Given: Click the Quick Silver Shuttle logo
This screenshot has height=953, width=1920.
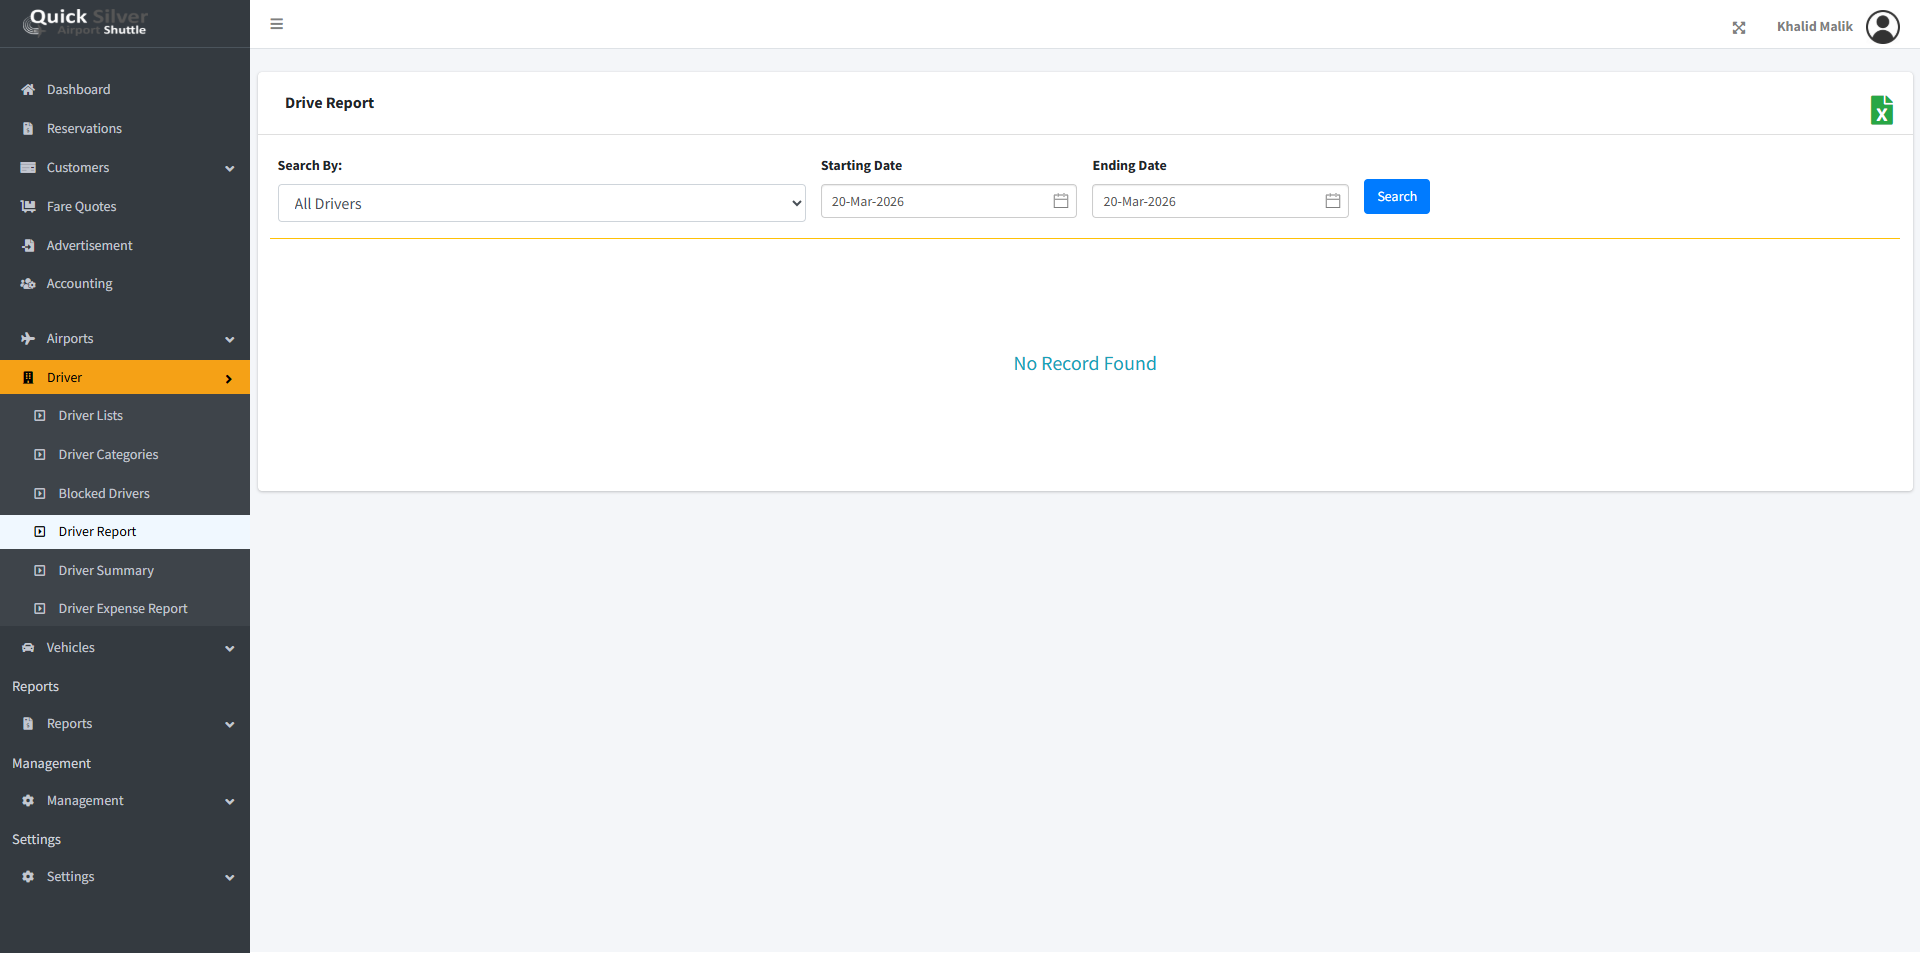Looking at the screenshot, I should 88,22.
